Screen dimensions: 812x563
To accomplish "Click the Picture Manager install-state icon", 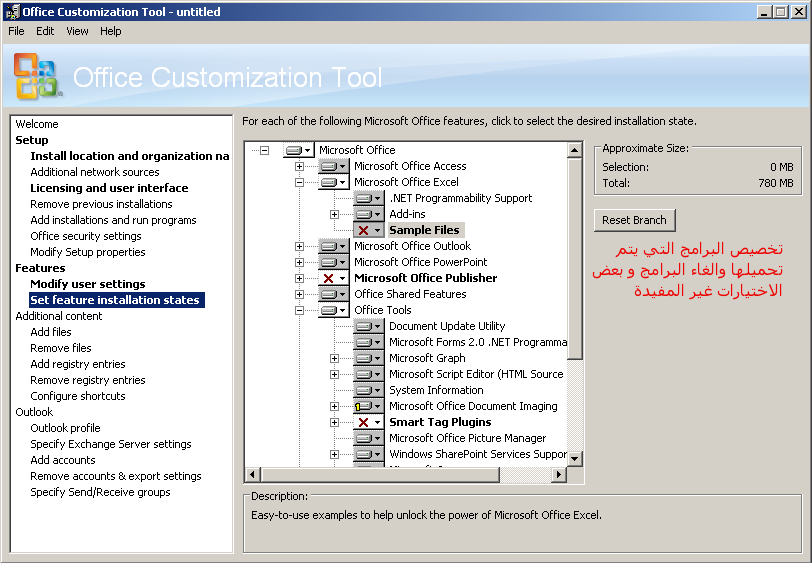I will (x=369, y=439).
